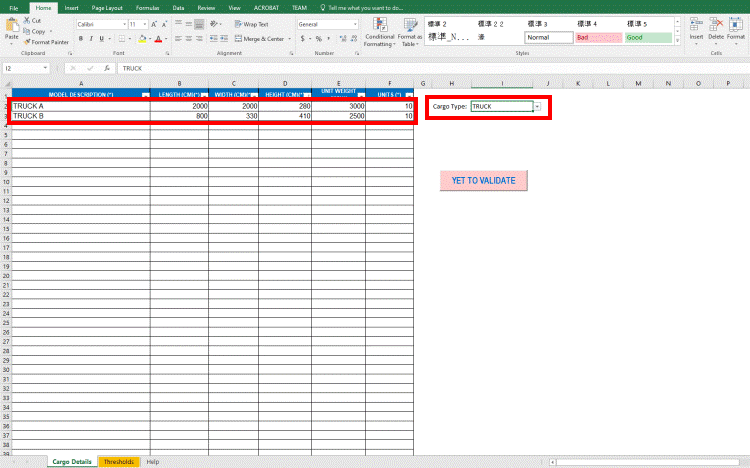The width and height of the screenshot is (750, 468).
Task: Expand the font name Calibri dropdown
Action: click(x=122, y=24)
